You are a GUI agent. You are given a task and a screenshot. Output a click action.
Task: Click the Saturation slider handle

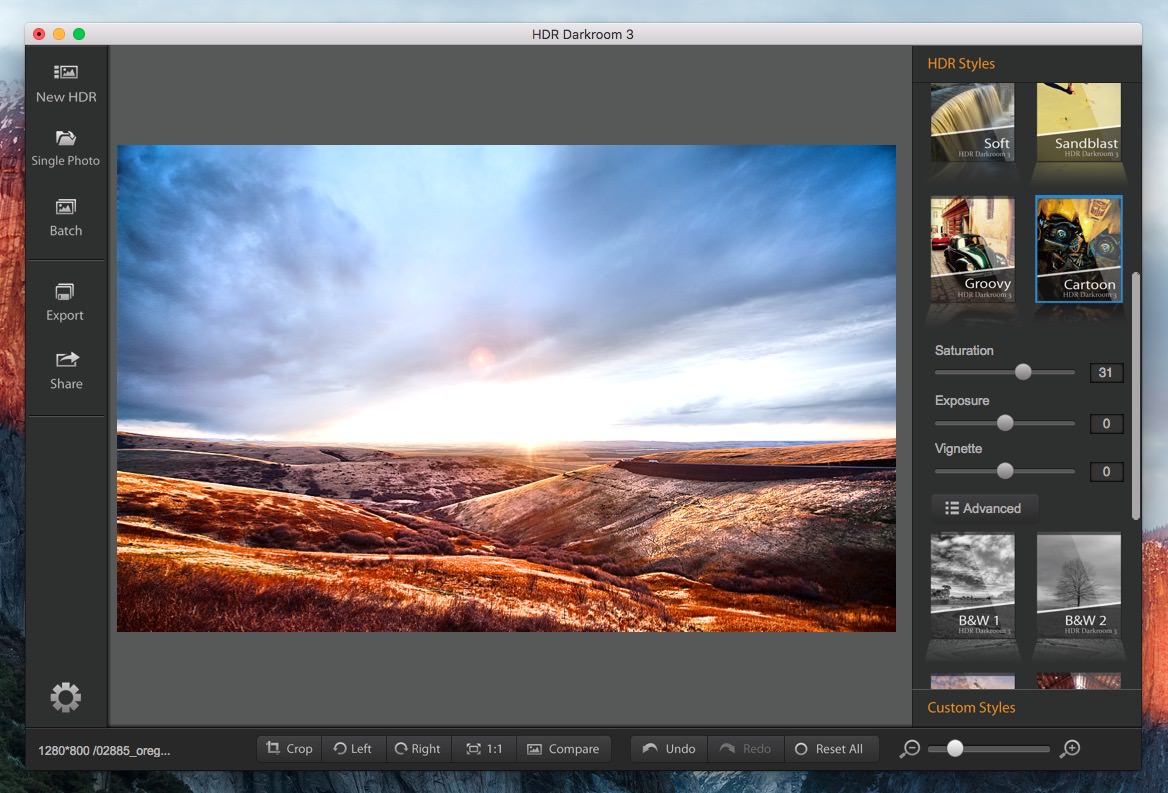tap(1023, 372)
